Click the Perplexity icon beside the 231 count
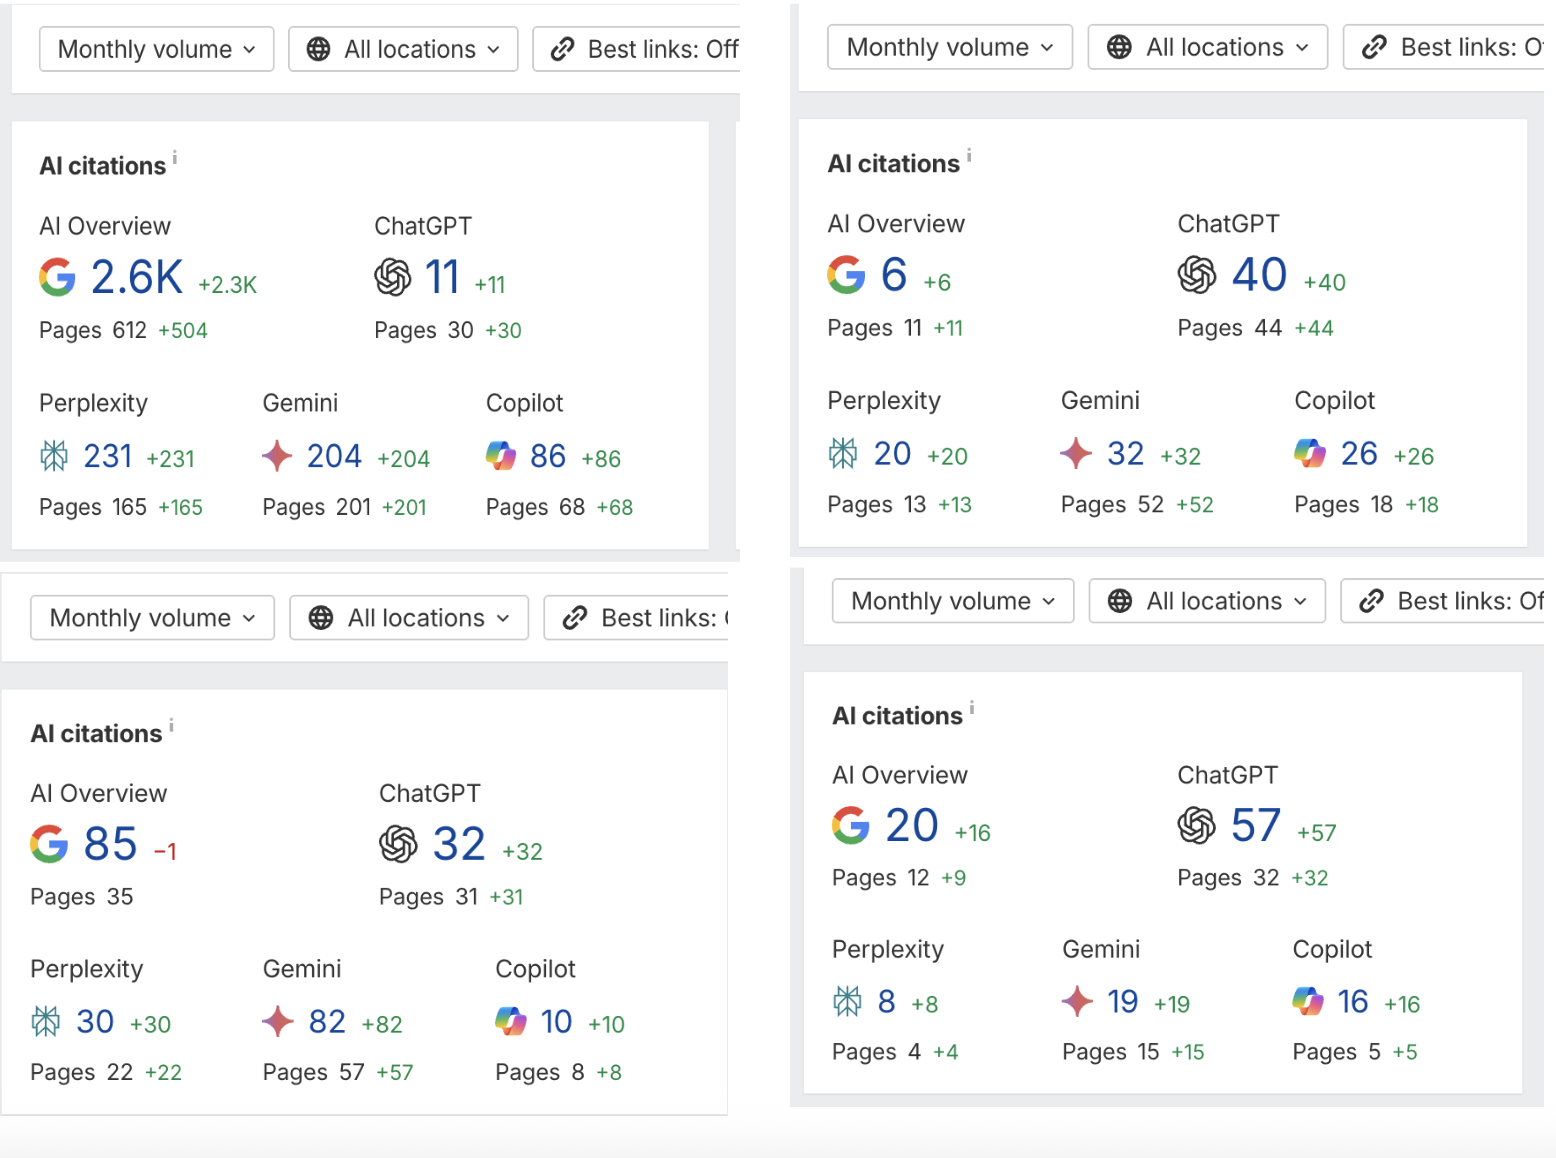The width and height of the screenshot is (1556, 1158). tap(54, 457)
